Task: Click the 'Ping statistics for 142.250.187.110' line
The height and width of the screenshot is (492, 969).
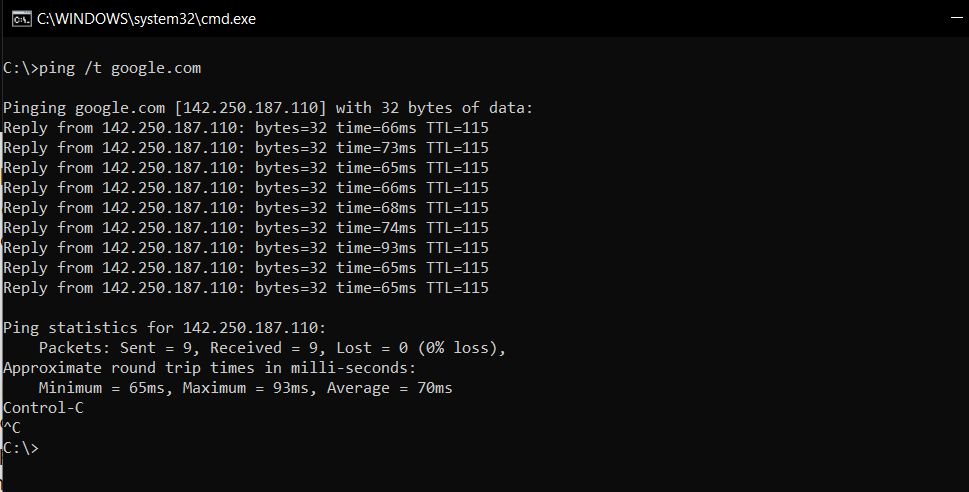Action: [x=165, y=328]
